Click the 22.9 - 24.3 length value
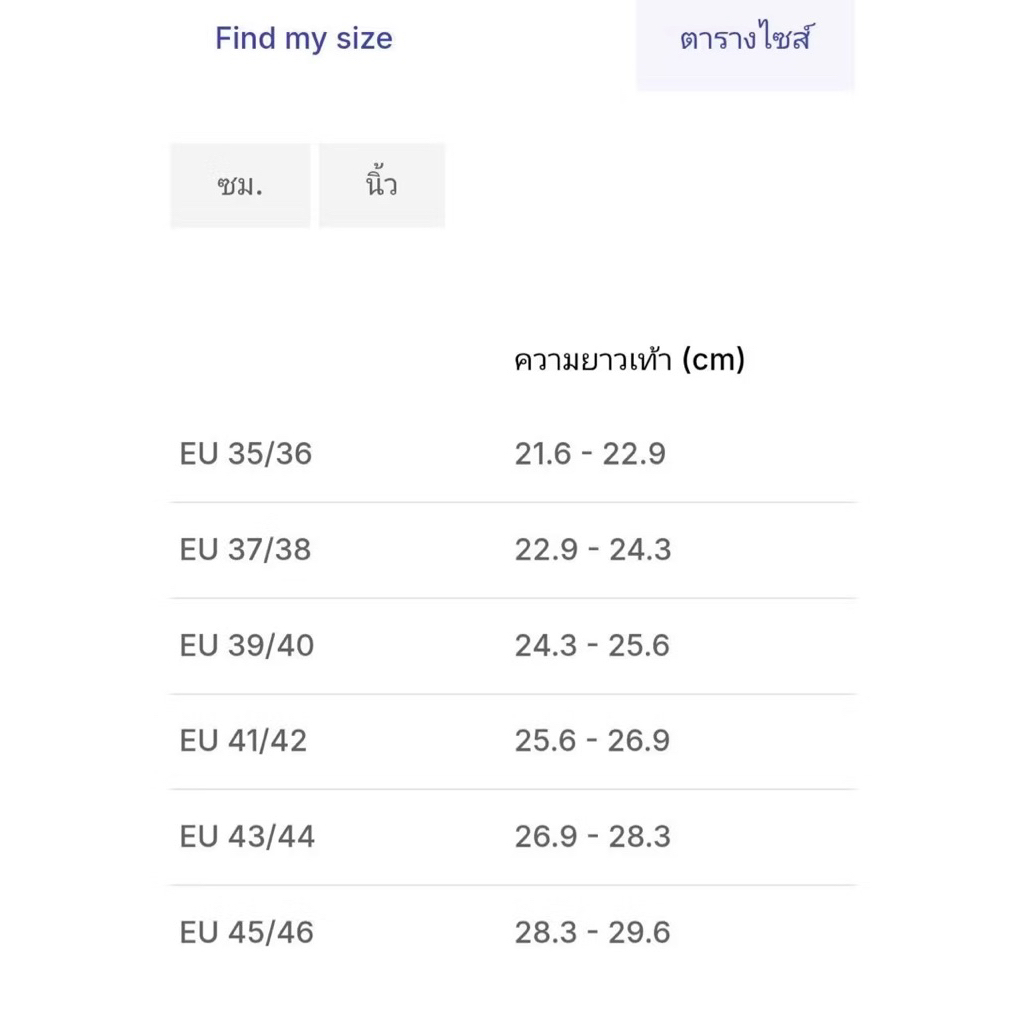 point(593,550)
